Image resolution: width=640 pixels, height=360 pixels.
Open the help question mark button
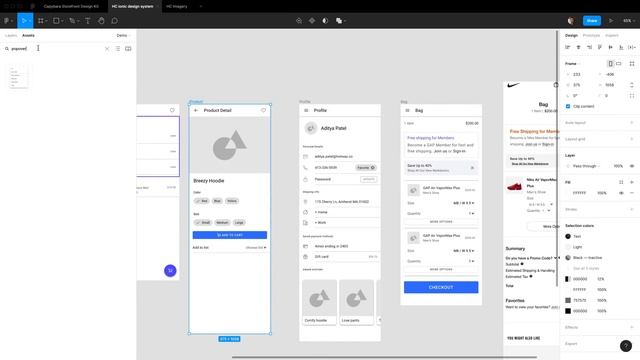point(626,346)
